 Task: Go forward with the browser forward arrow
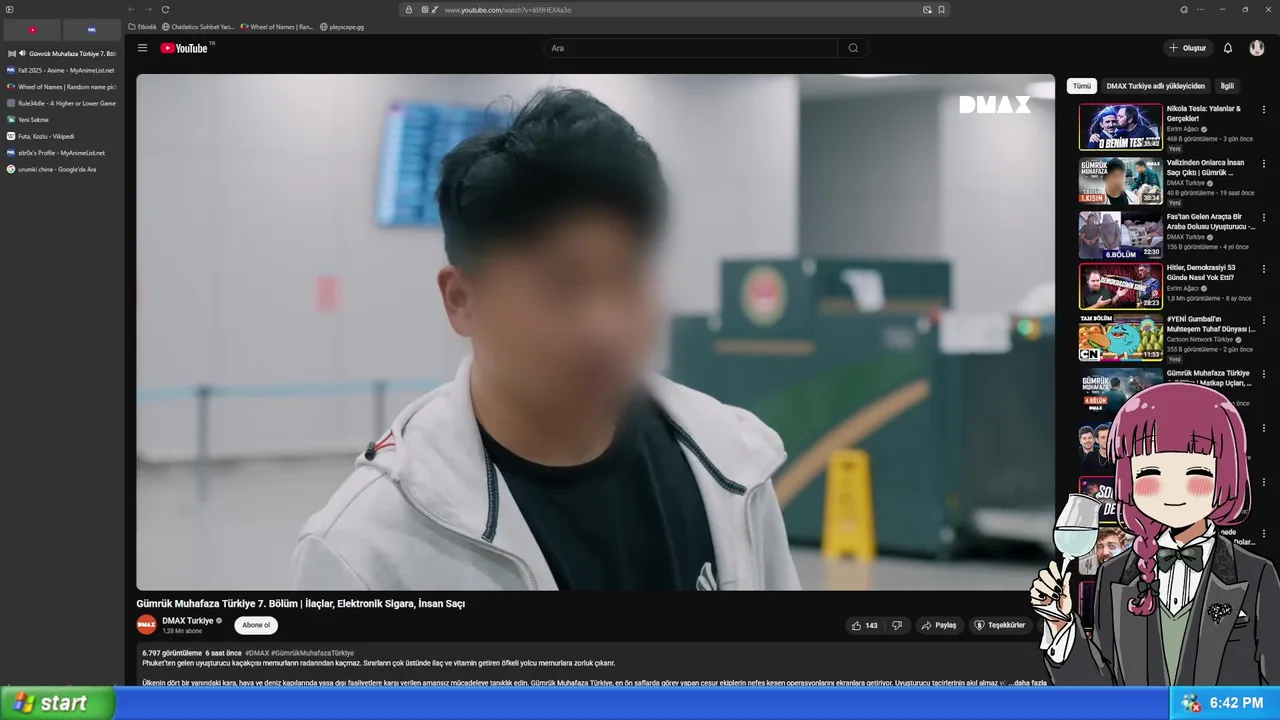click(148, 10)
